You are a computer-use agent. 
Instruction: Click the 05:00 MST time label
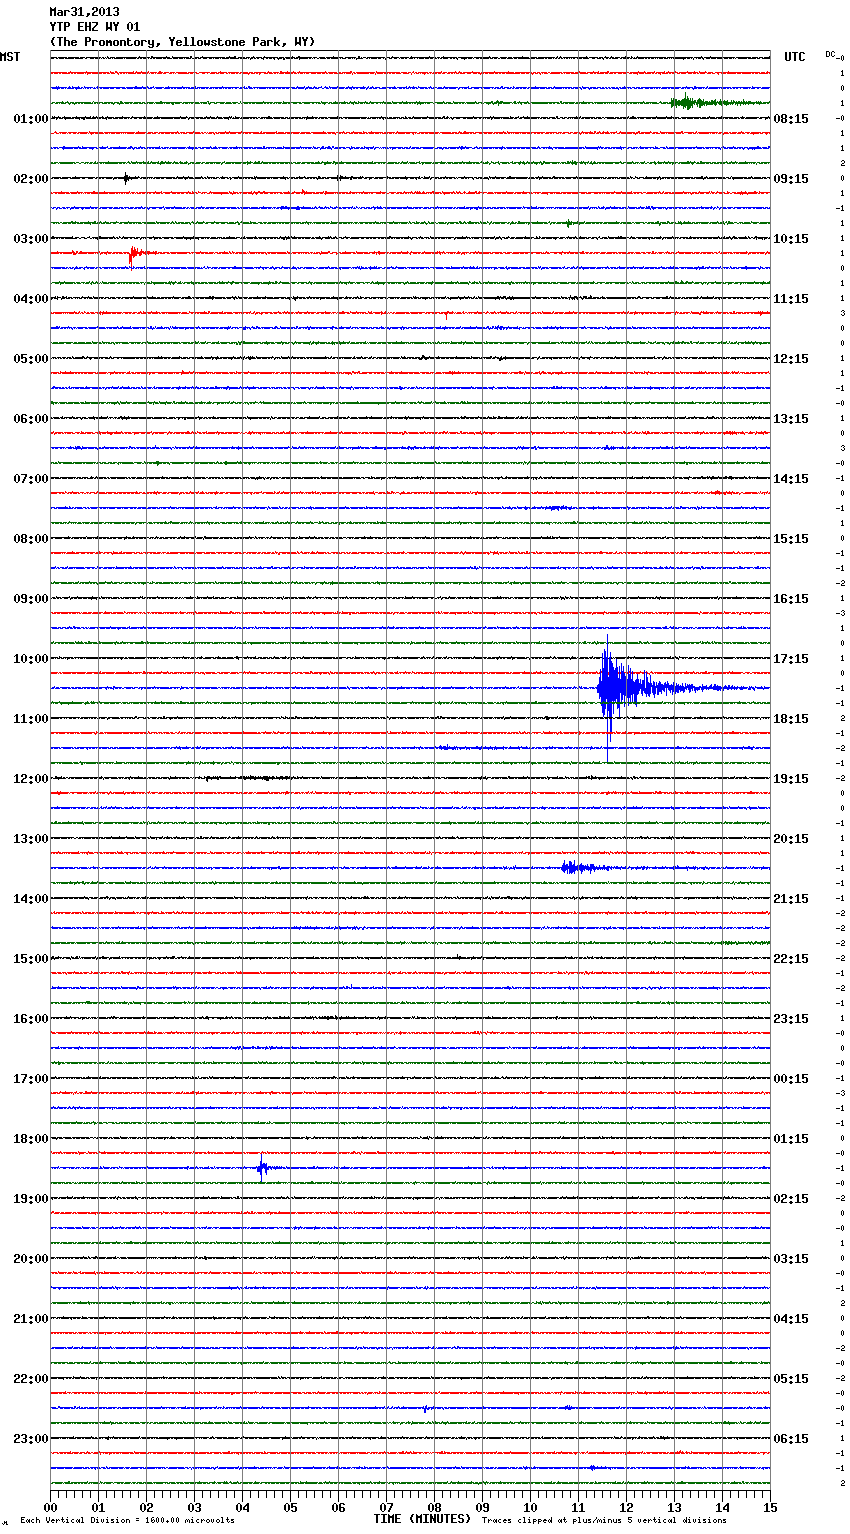[30, 359]
